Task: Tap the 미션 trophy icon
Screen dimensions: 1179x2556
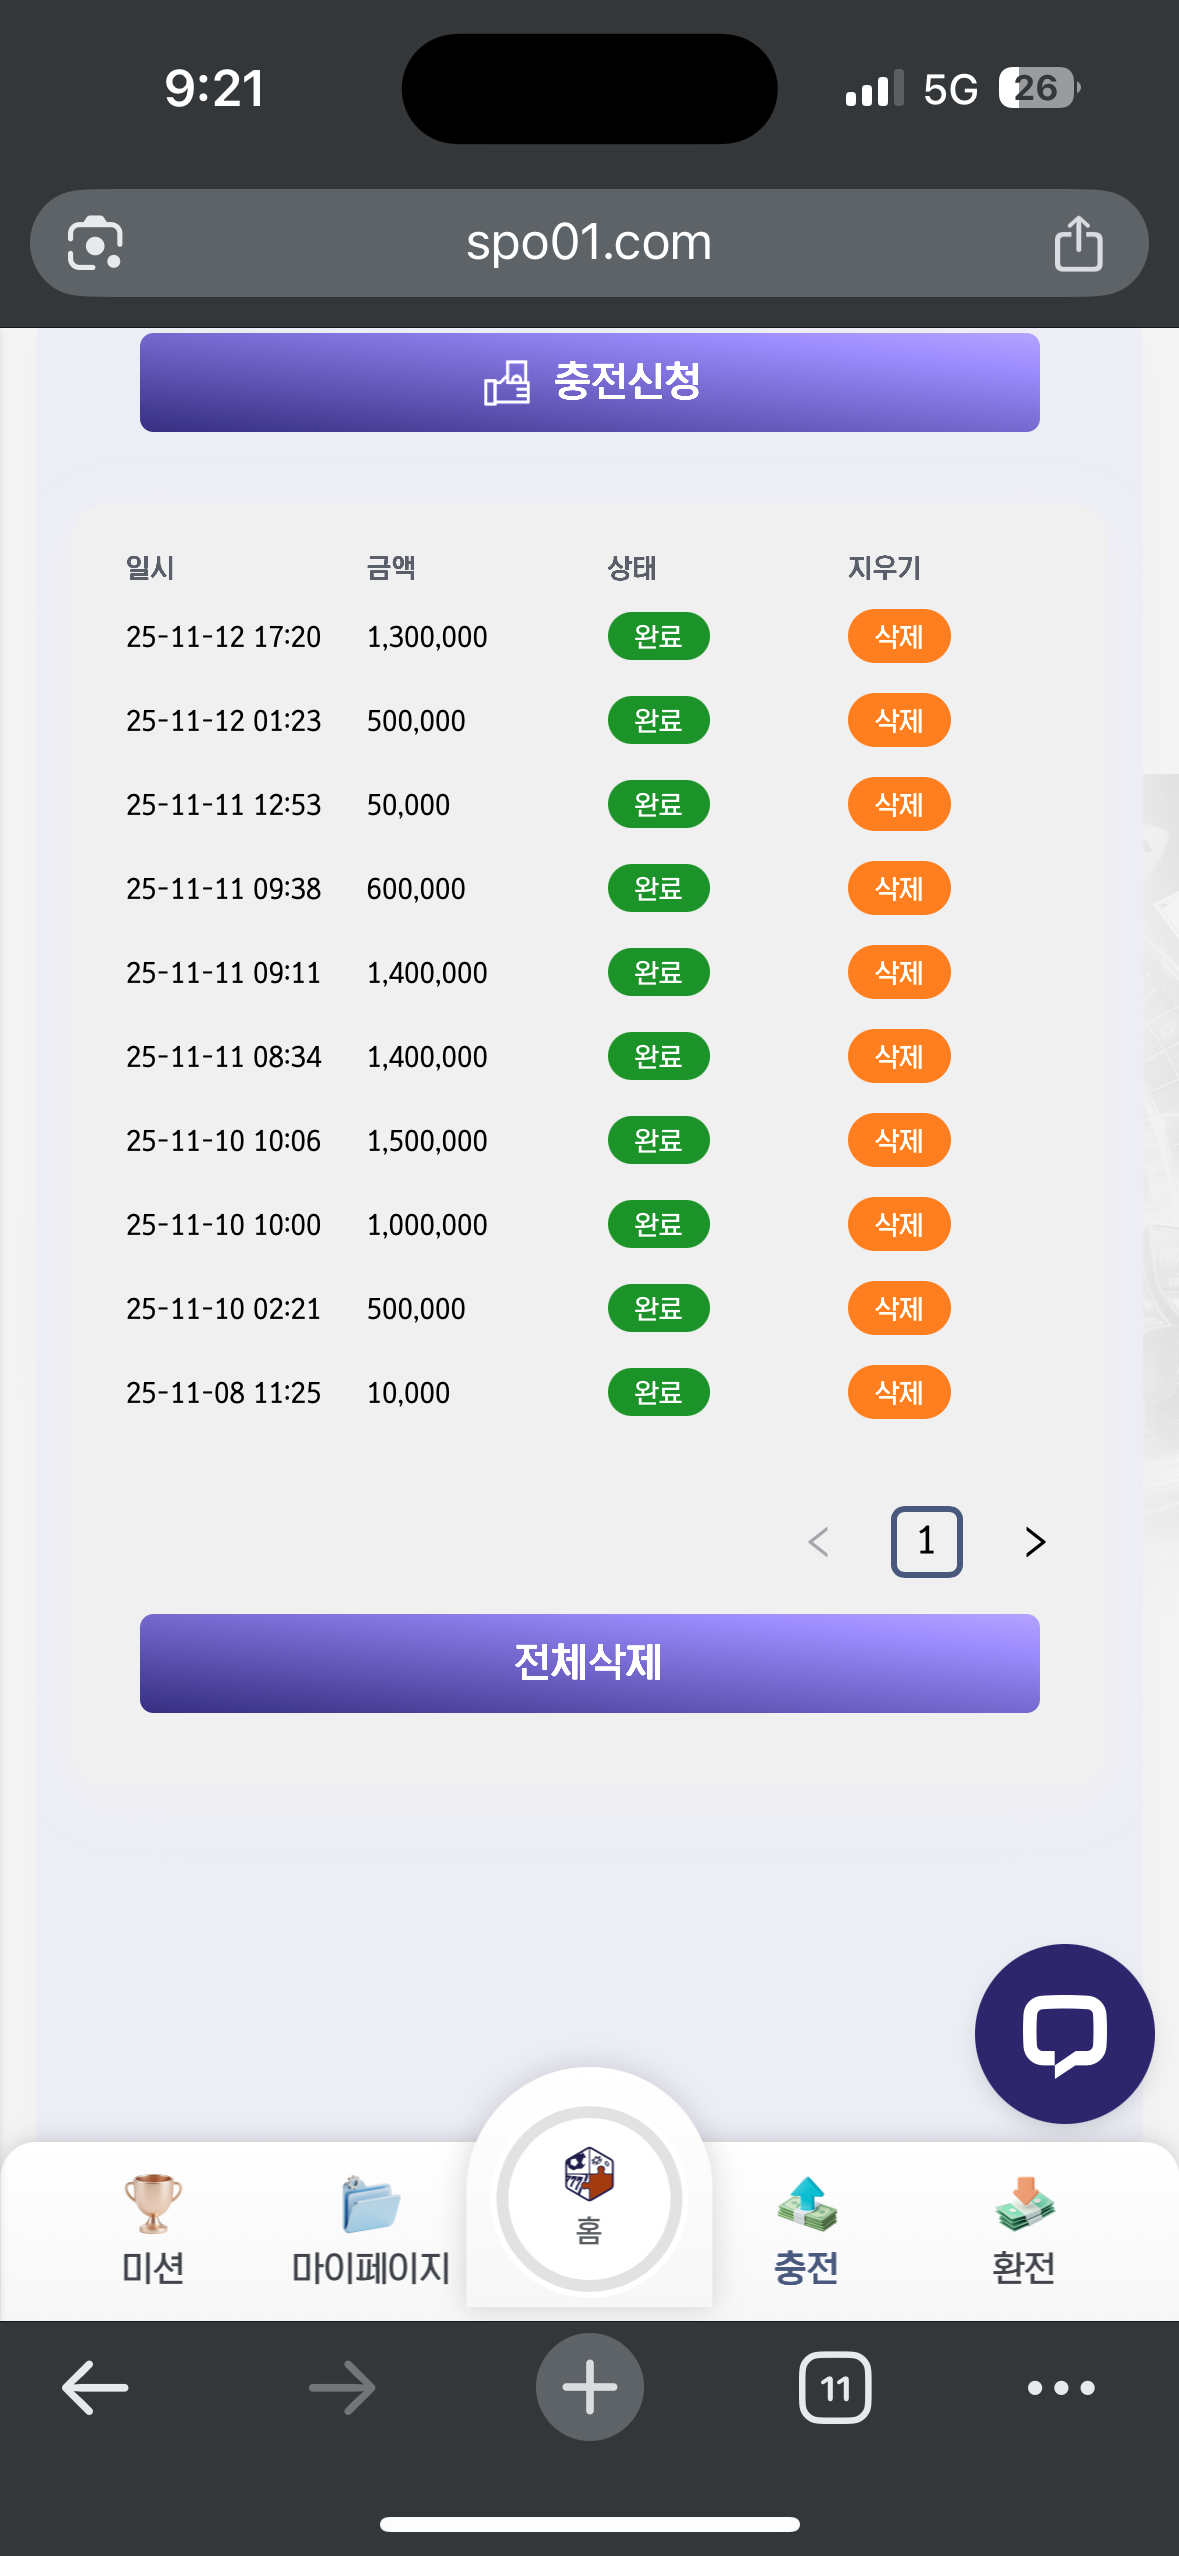Action: tap(153, 2203)
